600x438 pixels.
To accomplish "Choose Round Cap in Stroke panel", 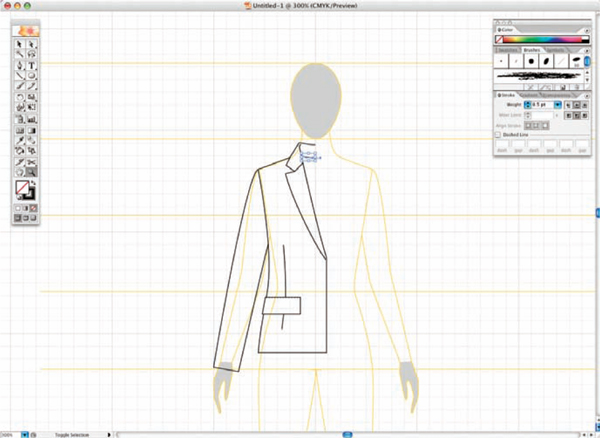I will pyautogui.click(x=577, y=105).
